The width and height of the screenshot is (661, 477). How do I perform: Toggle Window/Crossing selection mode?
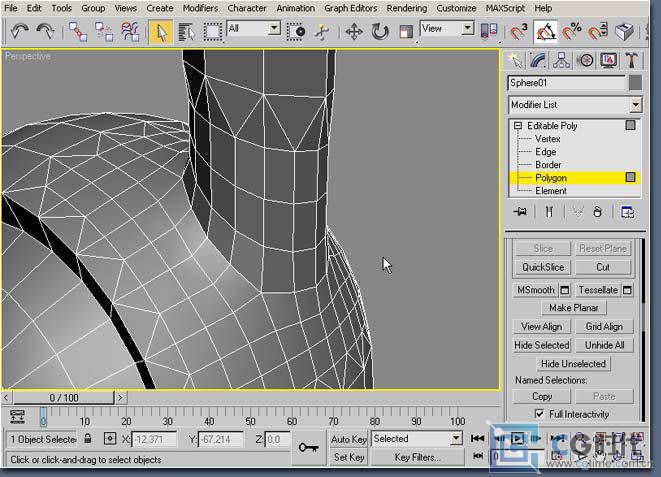point(296,32)
